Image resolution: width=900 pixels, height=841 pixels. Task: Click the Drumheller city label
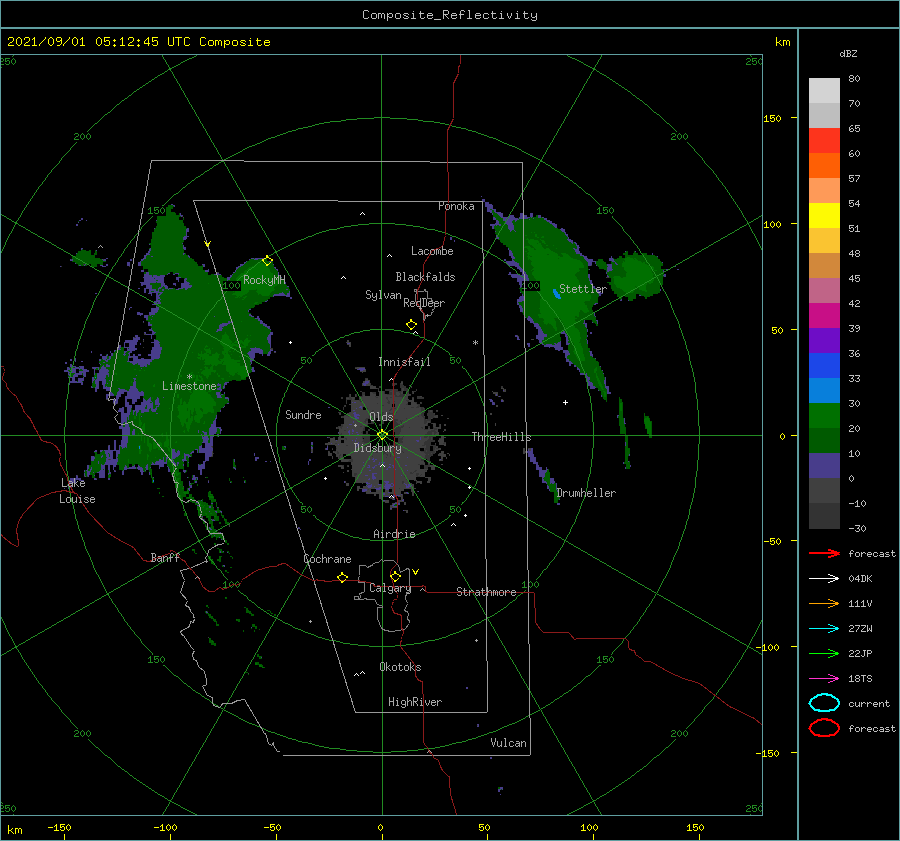586,493
